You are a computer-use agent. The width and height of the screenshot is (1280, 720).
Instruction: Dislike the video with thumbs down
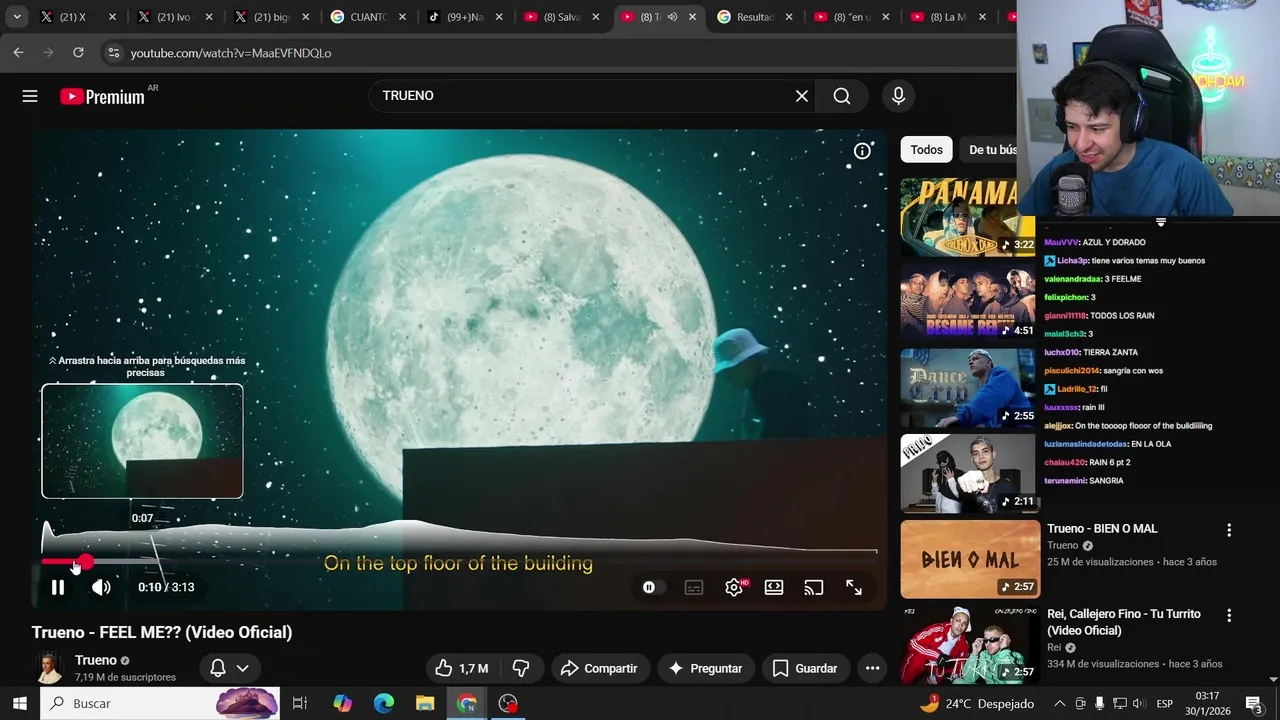click(x=520, y=668)
